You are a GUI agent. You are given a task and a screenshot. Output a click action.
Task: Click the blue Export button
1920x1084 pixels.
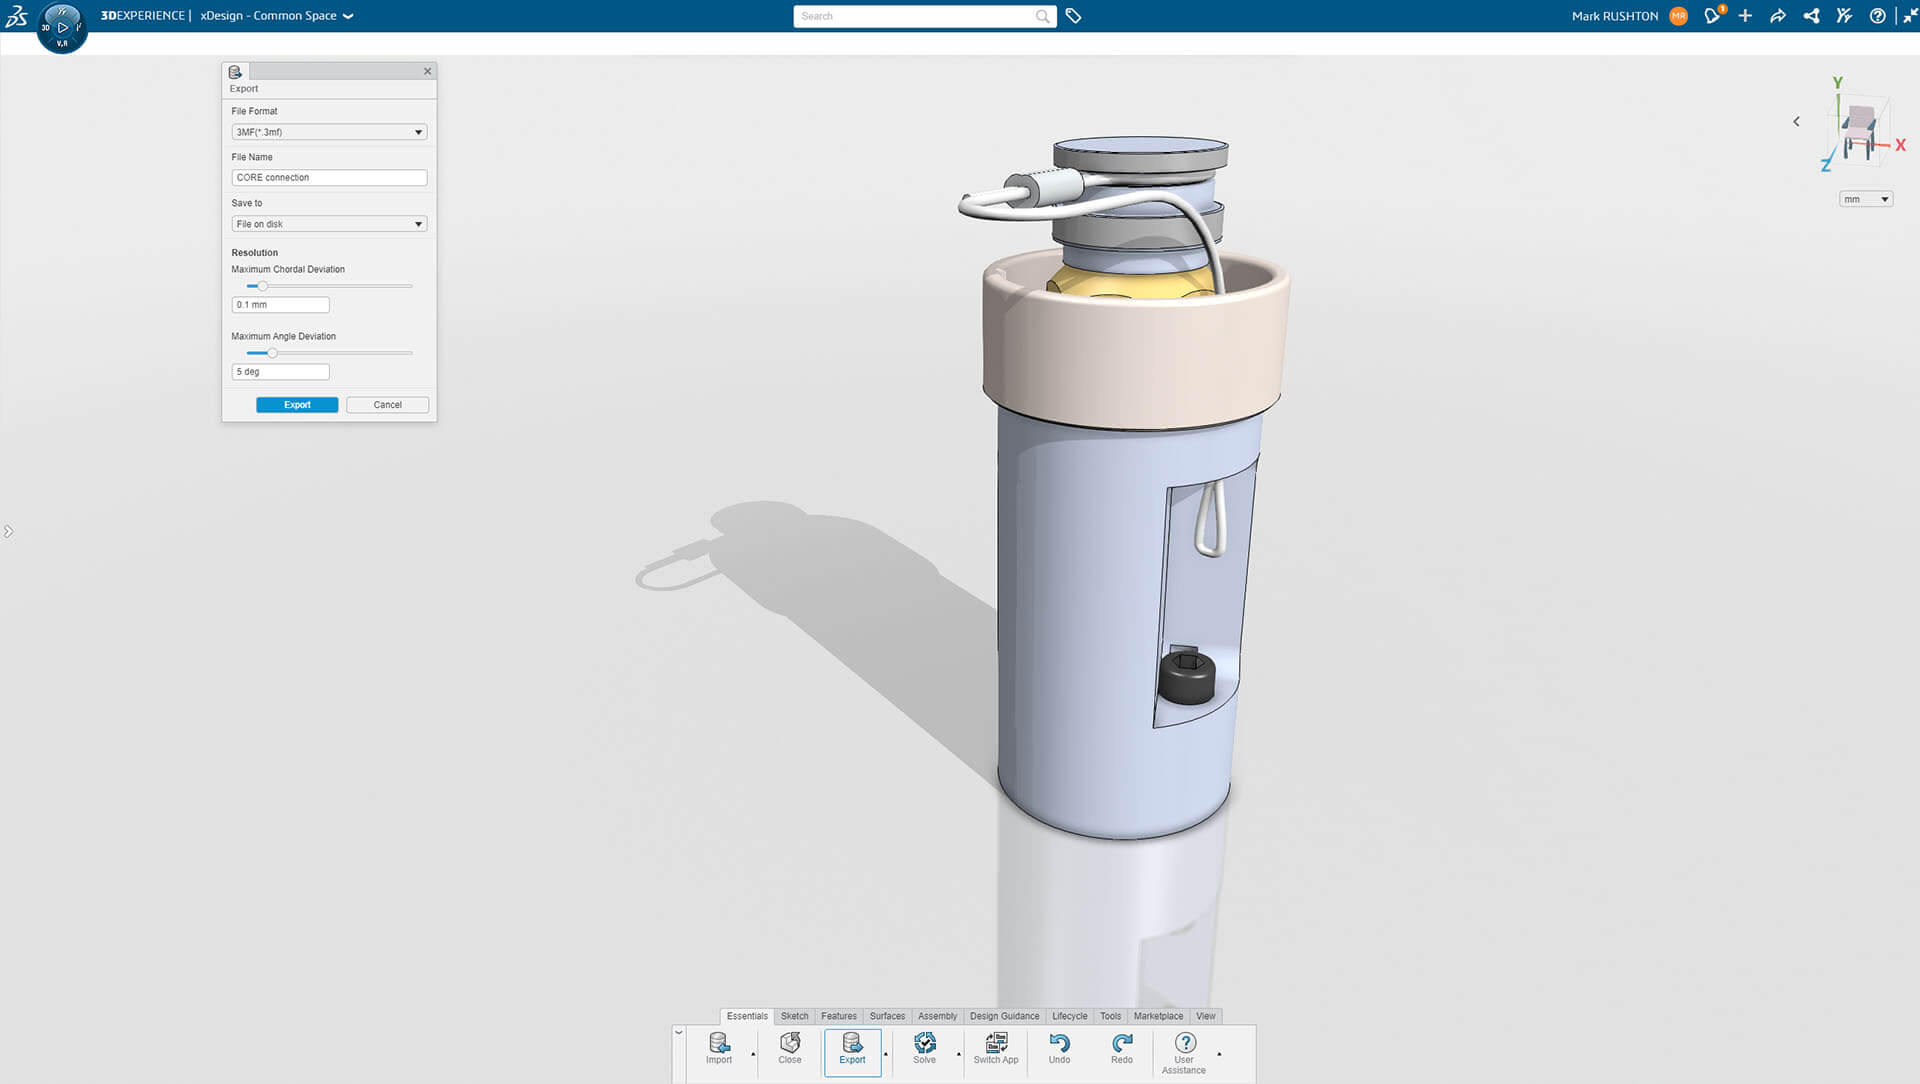[x=297, y=405]
